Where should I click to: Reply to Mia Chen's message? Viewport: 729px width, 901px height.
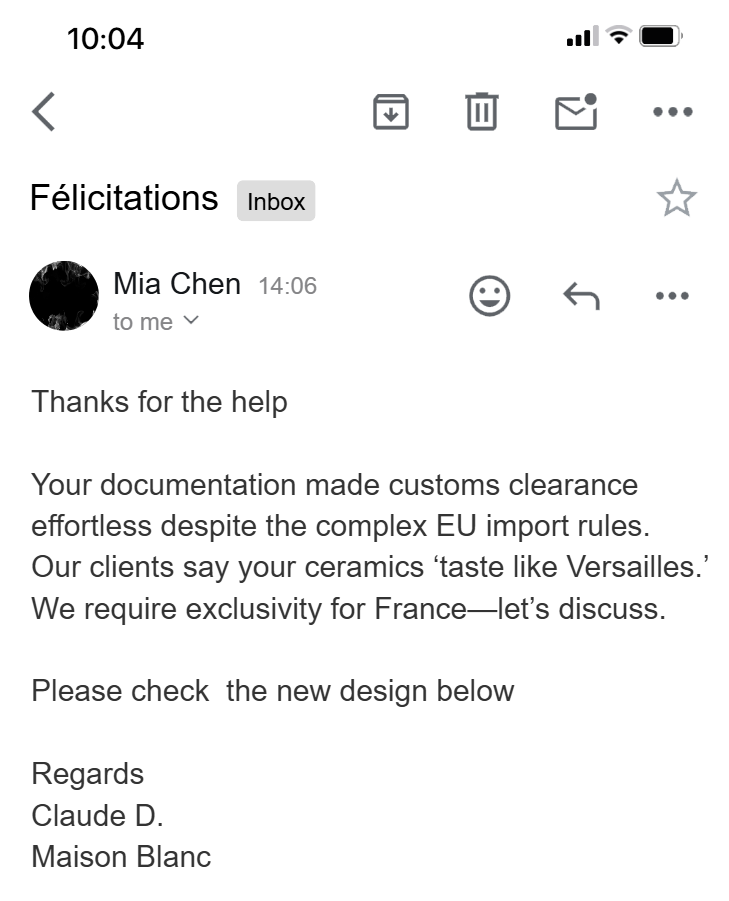(581, 296)
